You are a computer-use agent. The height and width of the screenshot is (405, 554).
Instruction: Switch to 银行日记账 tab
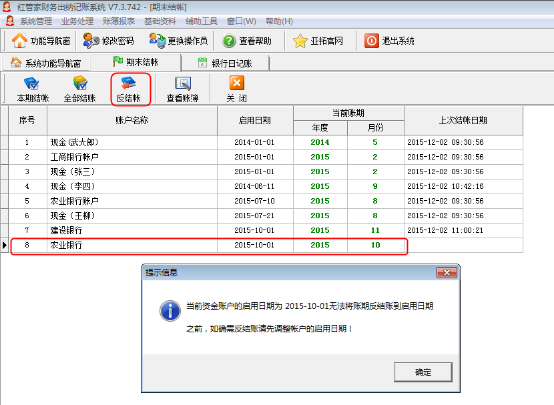click(x=225, y=63)
